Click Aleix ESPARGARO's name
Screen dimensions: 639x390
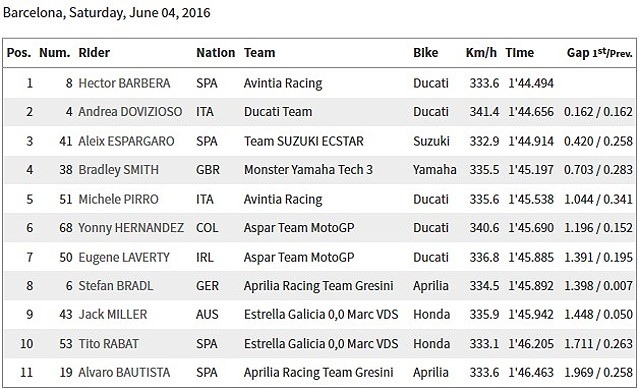point(126,141)
